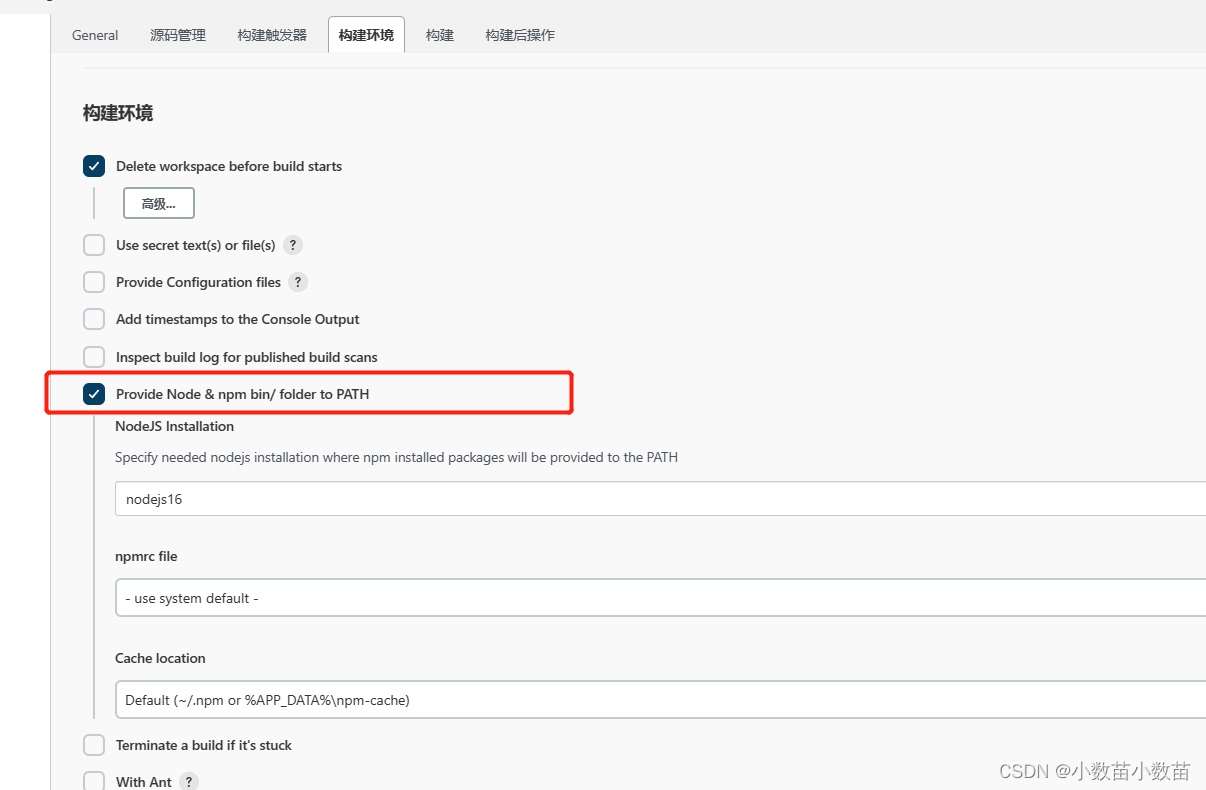Enable Inspect build log for published build scans
The image size is (1206, 790).
pos(93,357)
